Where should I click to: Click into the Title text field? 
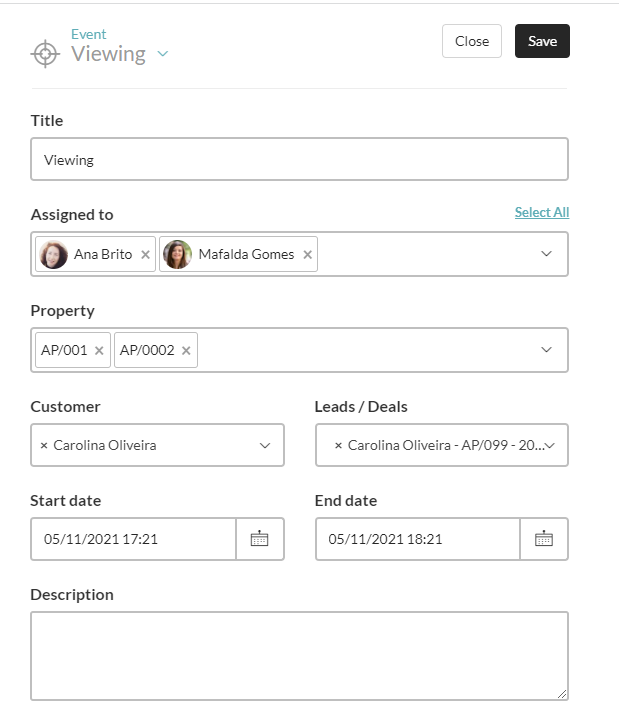pyautogui.click(x=299, y=159)
